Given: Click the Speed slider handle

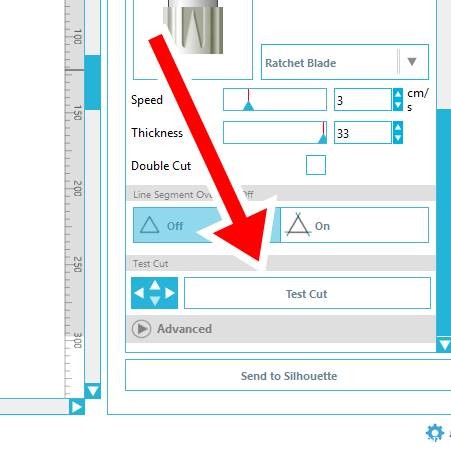Looking at the screenshot, I should click(248, 106).
